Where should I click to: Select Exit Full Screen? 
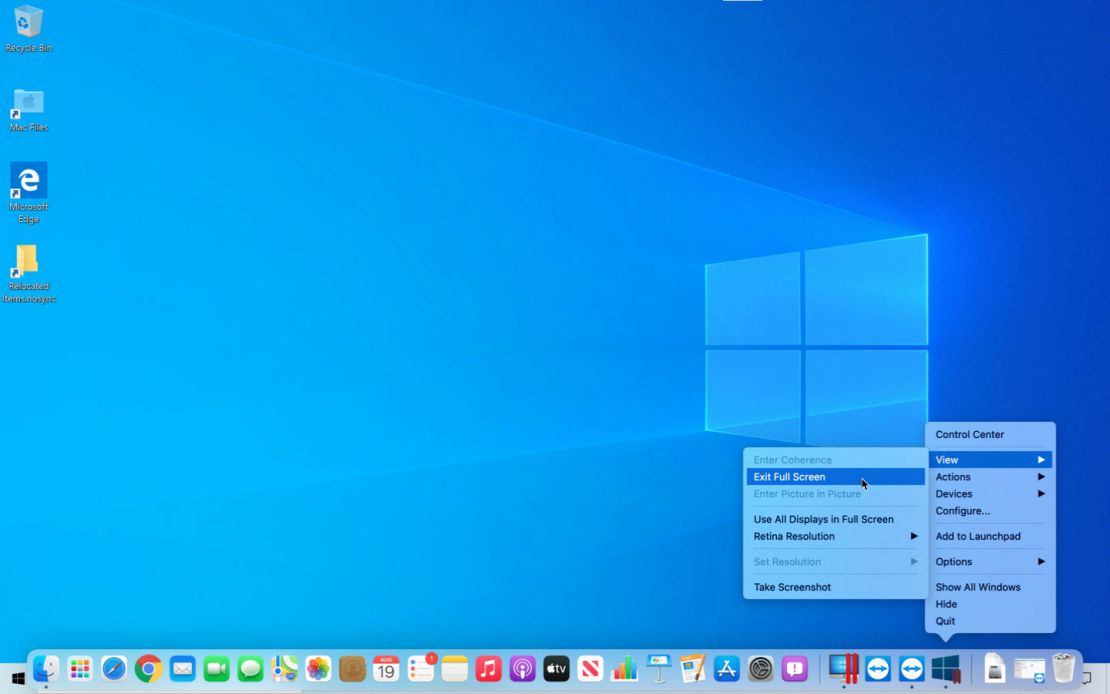click(x=790, y=476)
